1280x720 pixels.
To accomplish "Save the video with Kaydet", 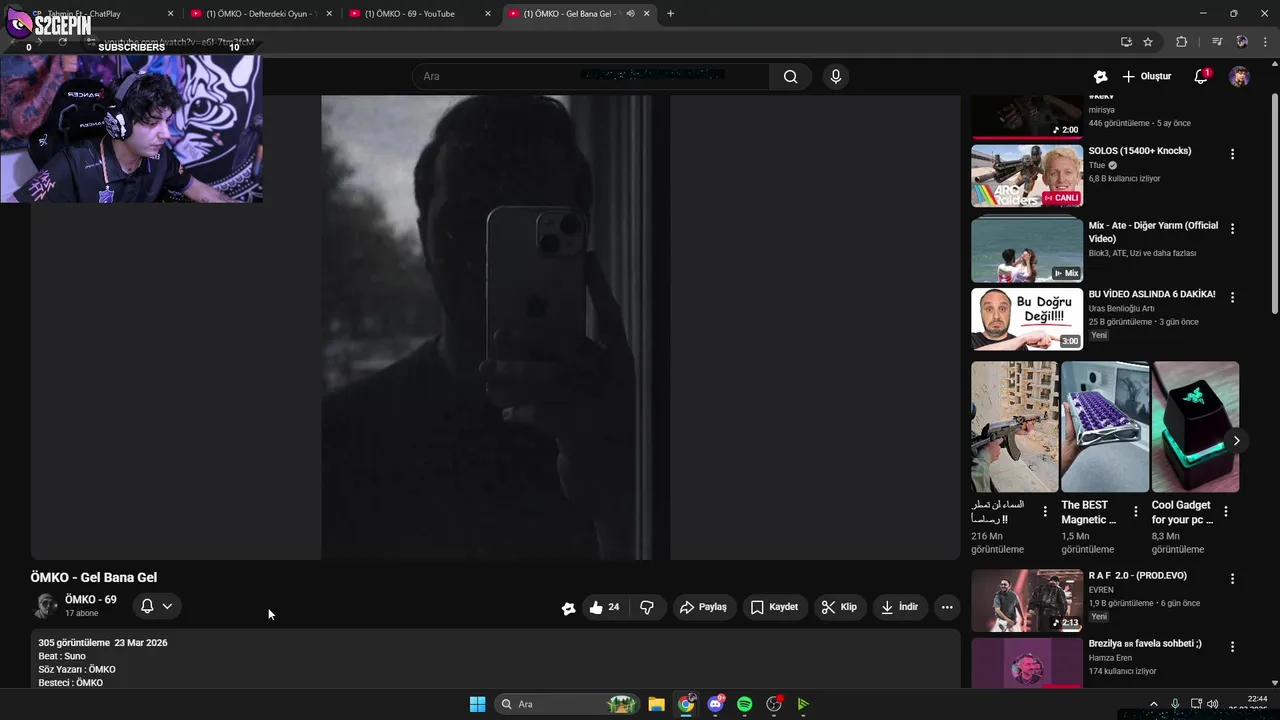I will pyautogui.click(x=774, y=607).
